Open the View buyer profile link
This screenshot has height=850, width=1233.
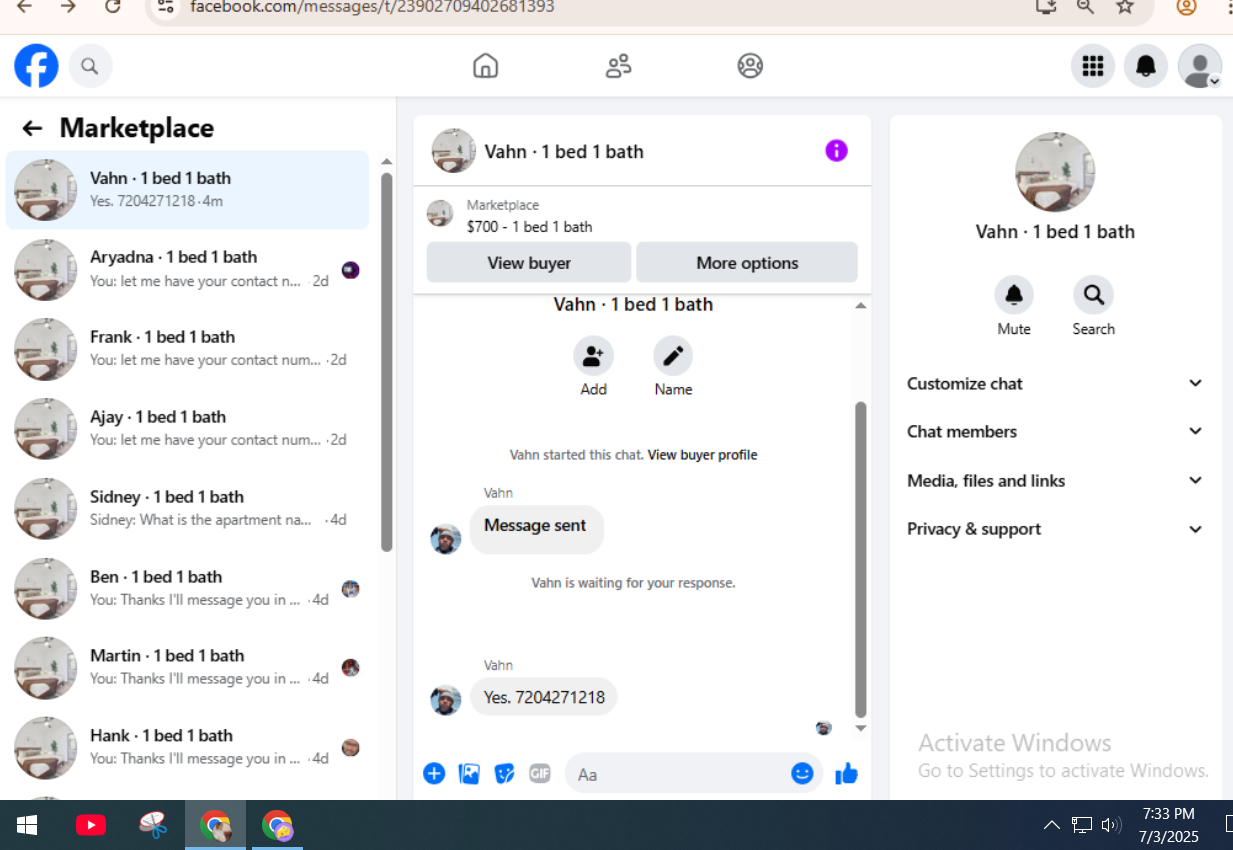pos(702,455)
